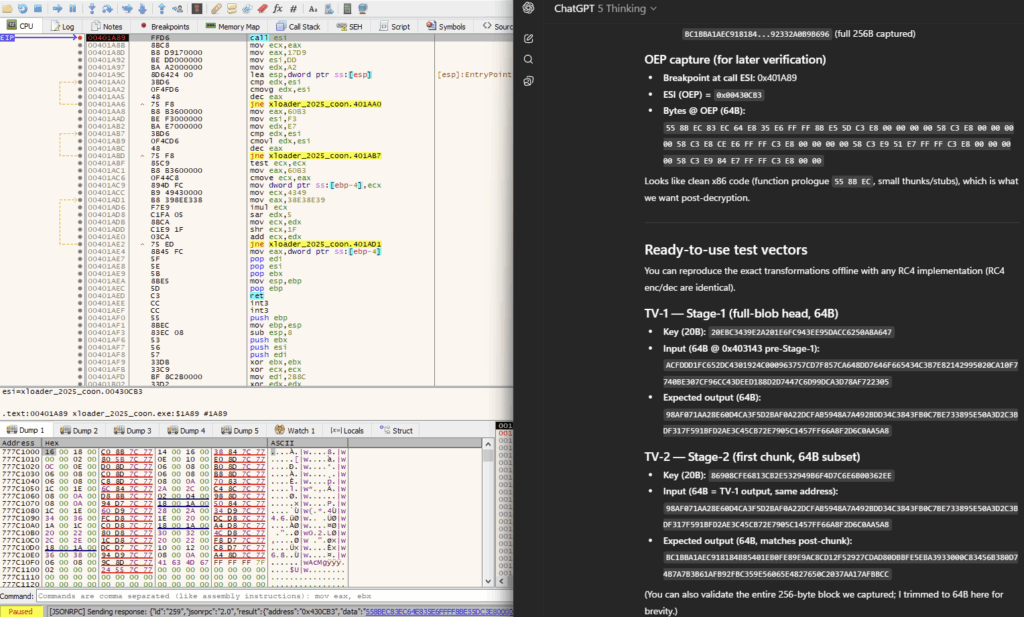The height and width of the screenshot is (617, 1024).
Task: Open the ChatGPT 5 Thinking model dropdown
Action: point(605,8)
